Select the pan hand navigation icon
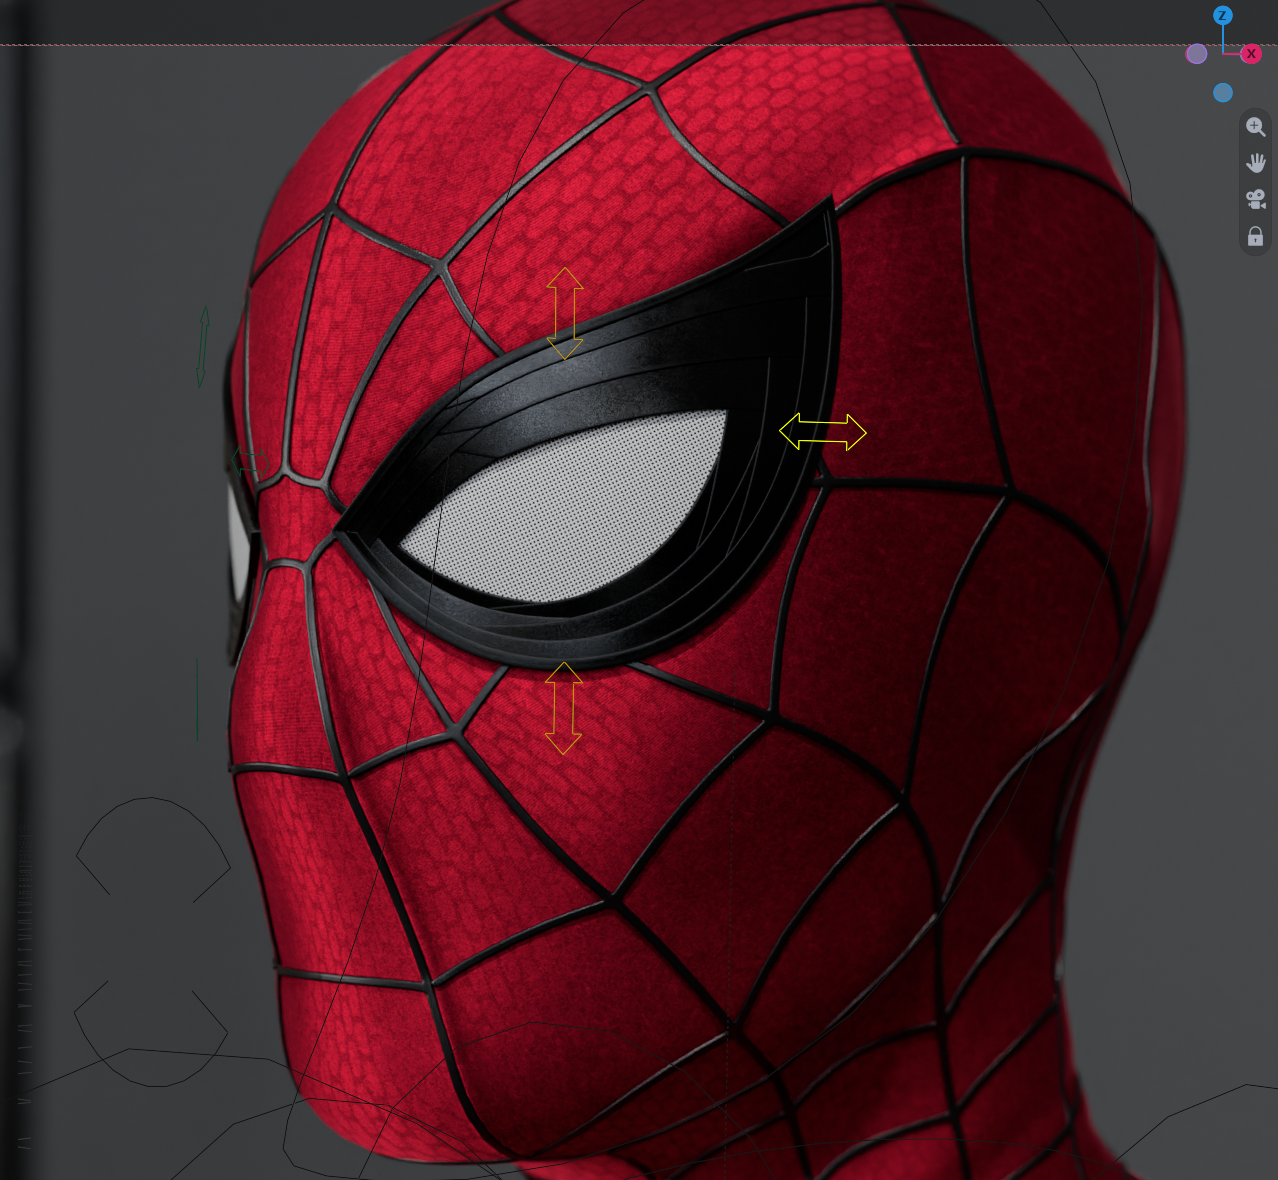The image size is (1278, 1180). coord(1256,163)
